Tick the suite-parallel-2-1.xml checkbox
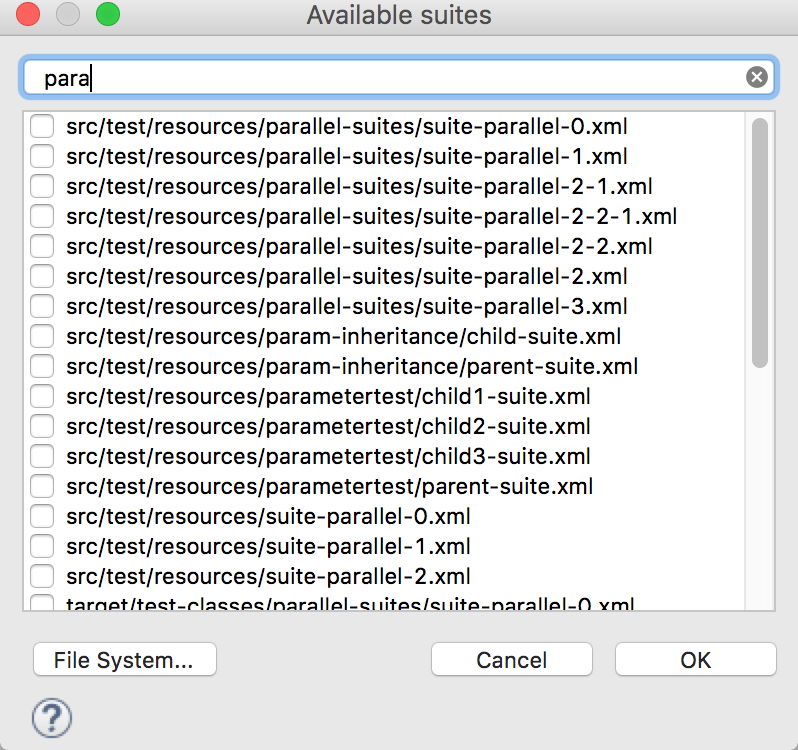 (42, 187)
